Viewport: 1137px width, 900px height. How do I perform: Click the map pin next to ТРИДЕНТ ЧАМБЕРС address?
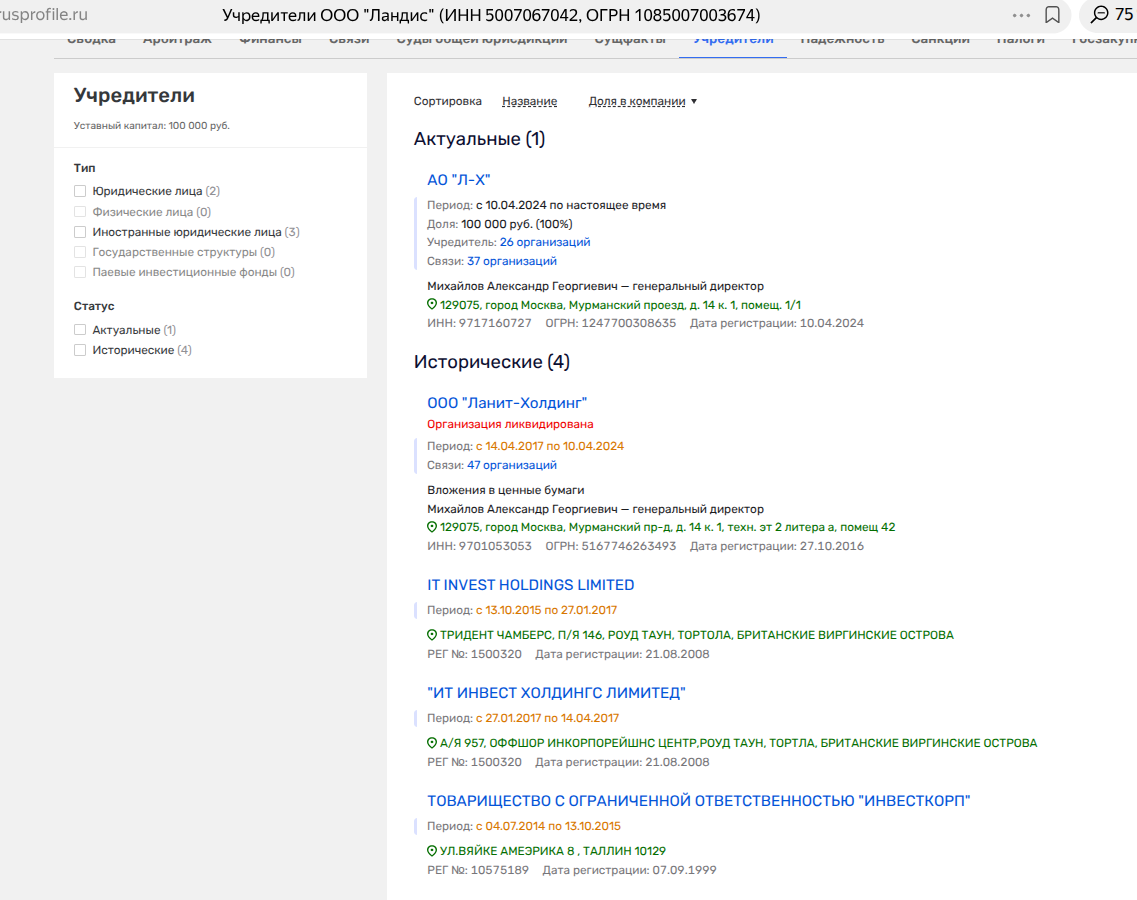coord(433,635)
